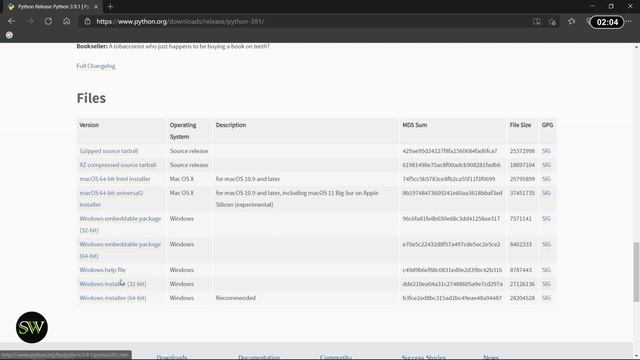Open SIG for Windows installer 64-bit
This screenshot has width=640, height=360.
coord(546,298)
